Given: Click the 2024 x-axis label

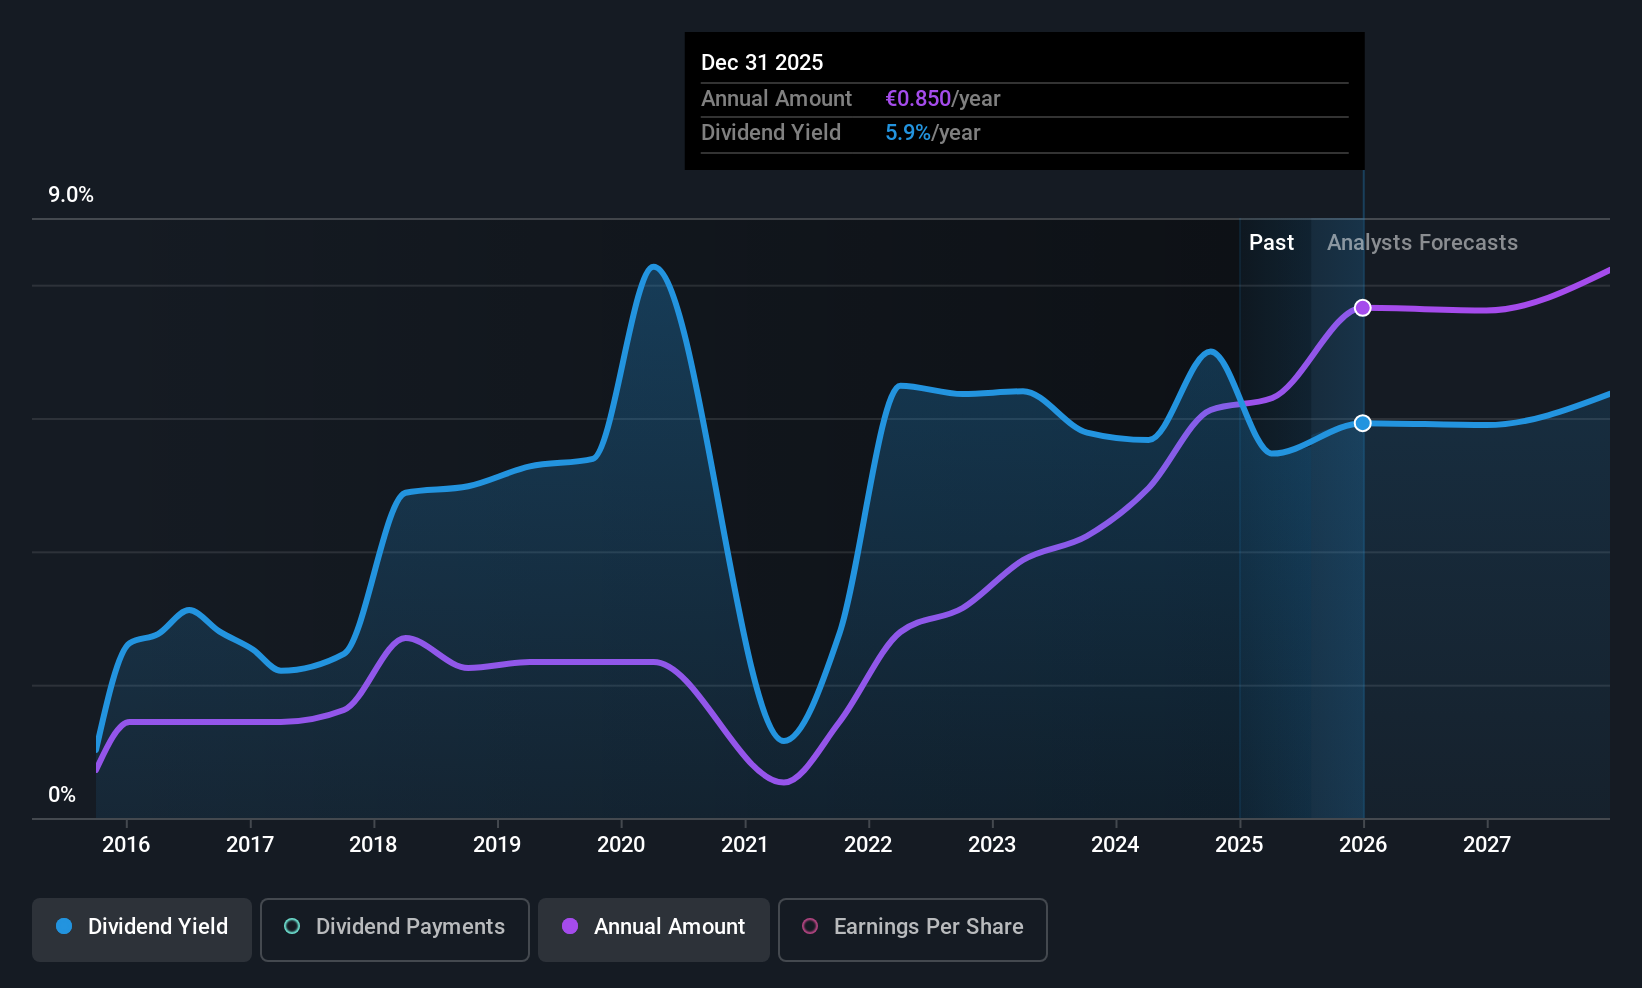Looking at the screenshot, I should (x=1115, y=845).
